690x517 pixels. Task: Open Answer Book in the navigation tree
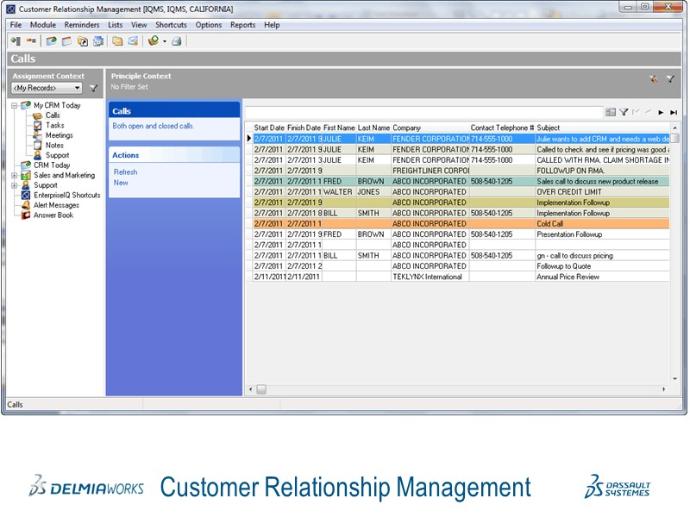point(53,215)
